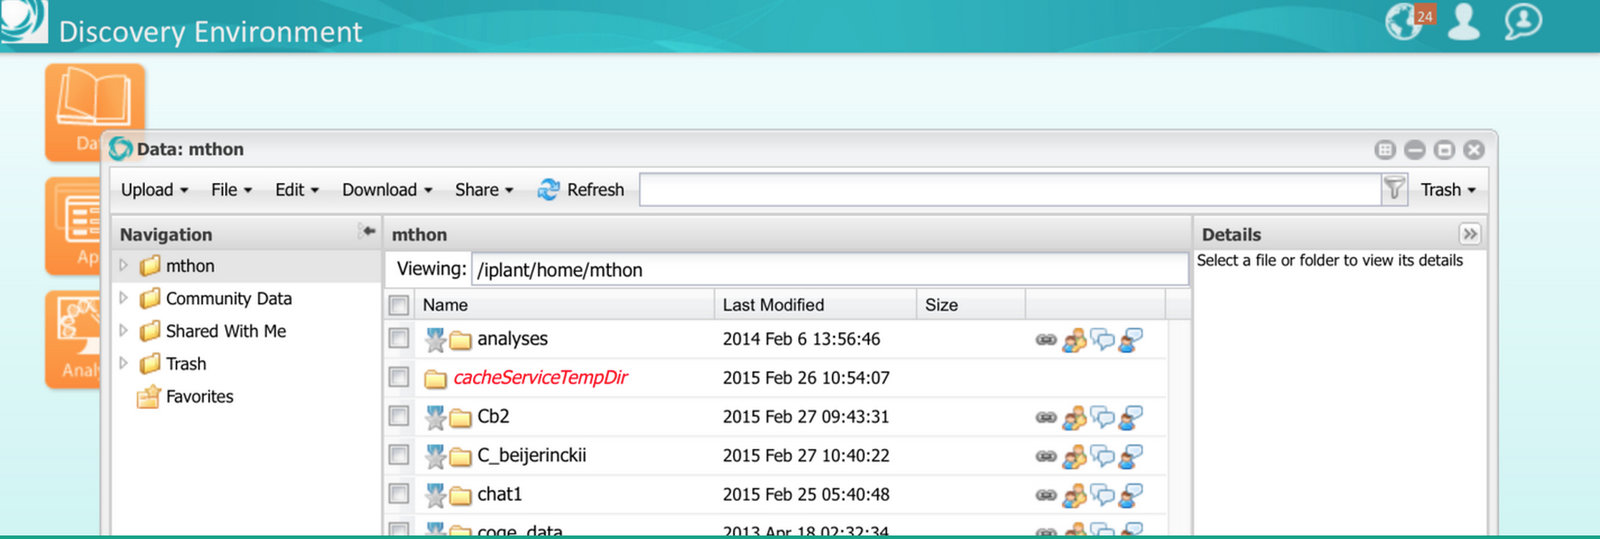Screen dimensions: 1600x539
Task: Click the rightmost user-chat icon in analyses row
Action: (1130, 340)
